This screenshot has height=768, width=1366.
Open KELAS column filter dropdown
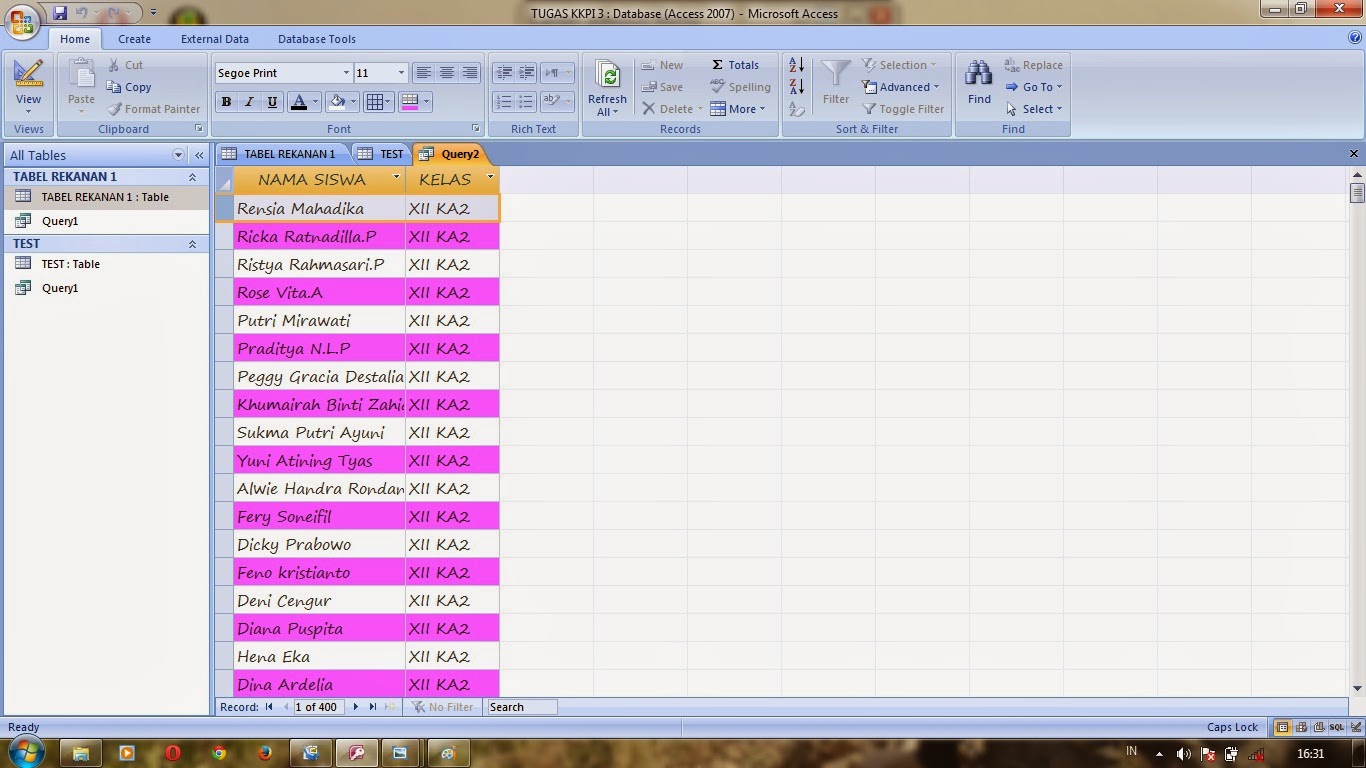click(x=490, y=178)
